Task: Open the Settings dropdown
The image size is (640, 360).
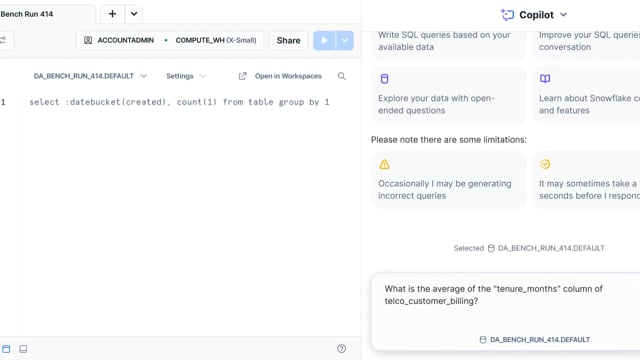Action: (x=186, y=76)
